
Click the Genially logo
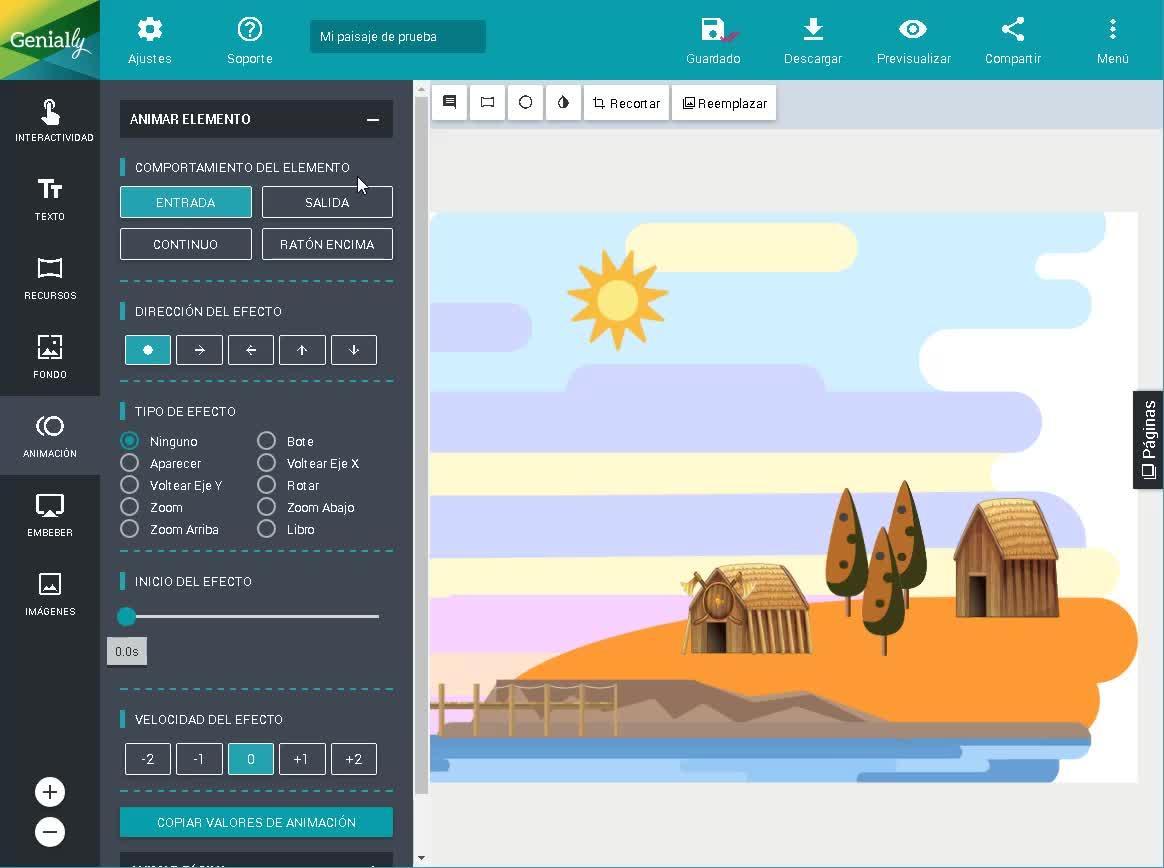50,39
